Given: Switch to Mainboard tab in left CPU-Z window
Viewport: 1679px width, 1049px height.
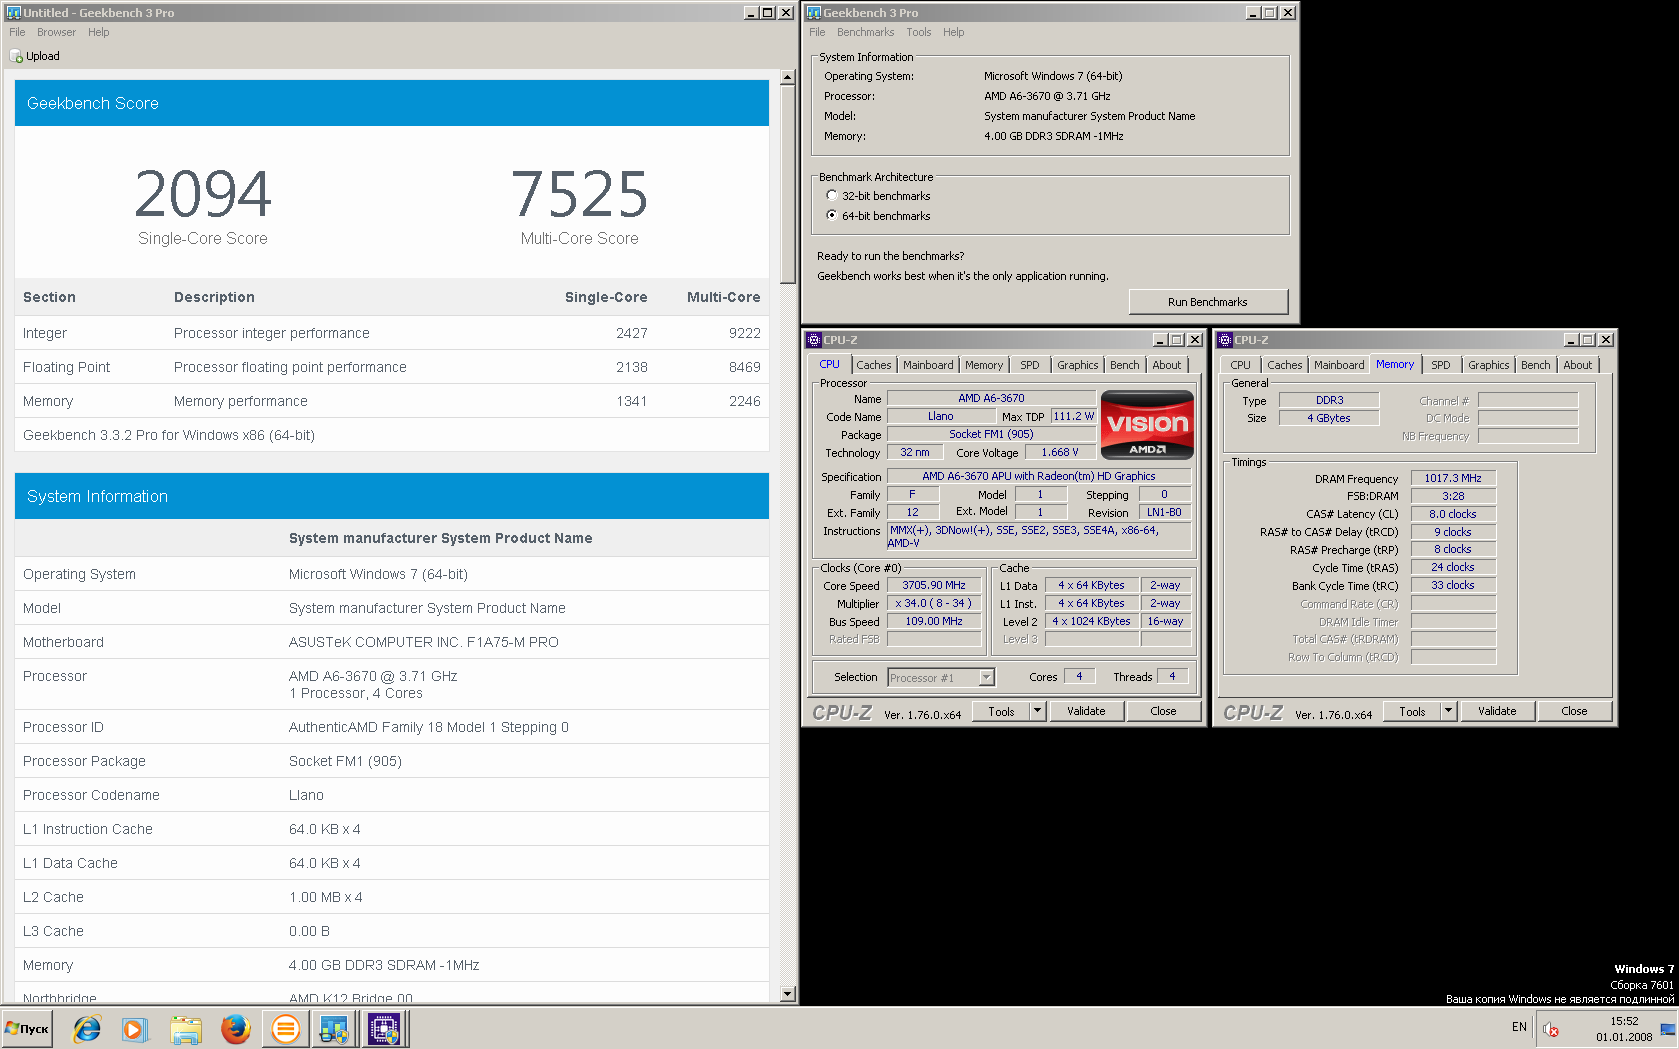Looking at the screenshot, I should tap(928, 365).
